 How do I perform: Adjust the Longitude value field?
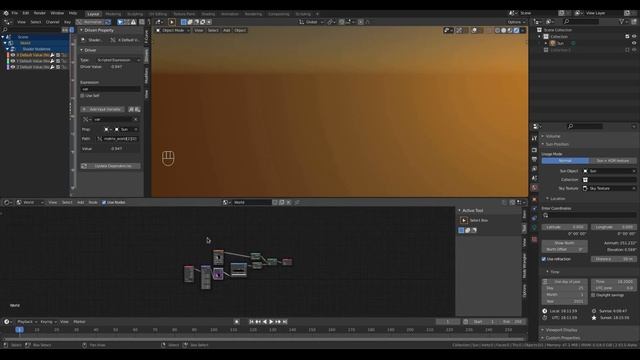(x=613, y=227)
